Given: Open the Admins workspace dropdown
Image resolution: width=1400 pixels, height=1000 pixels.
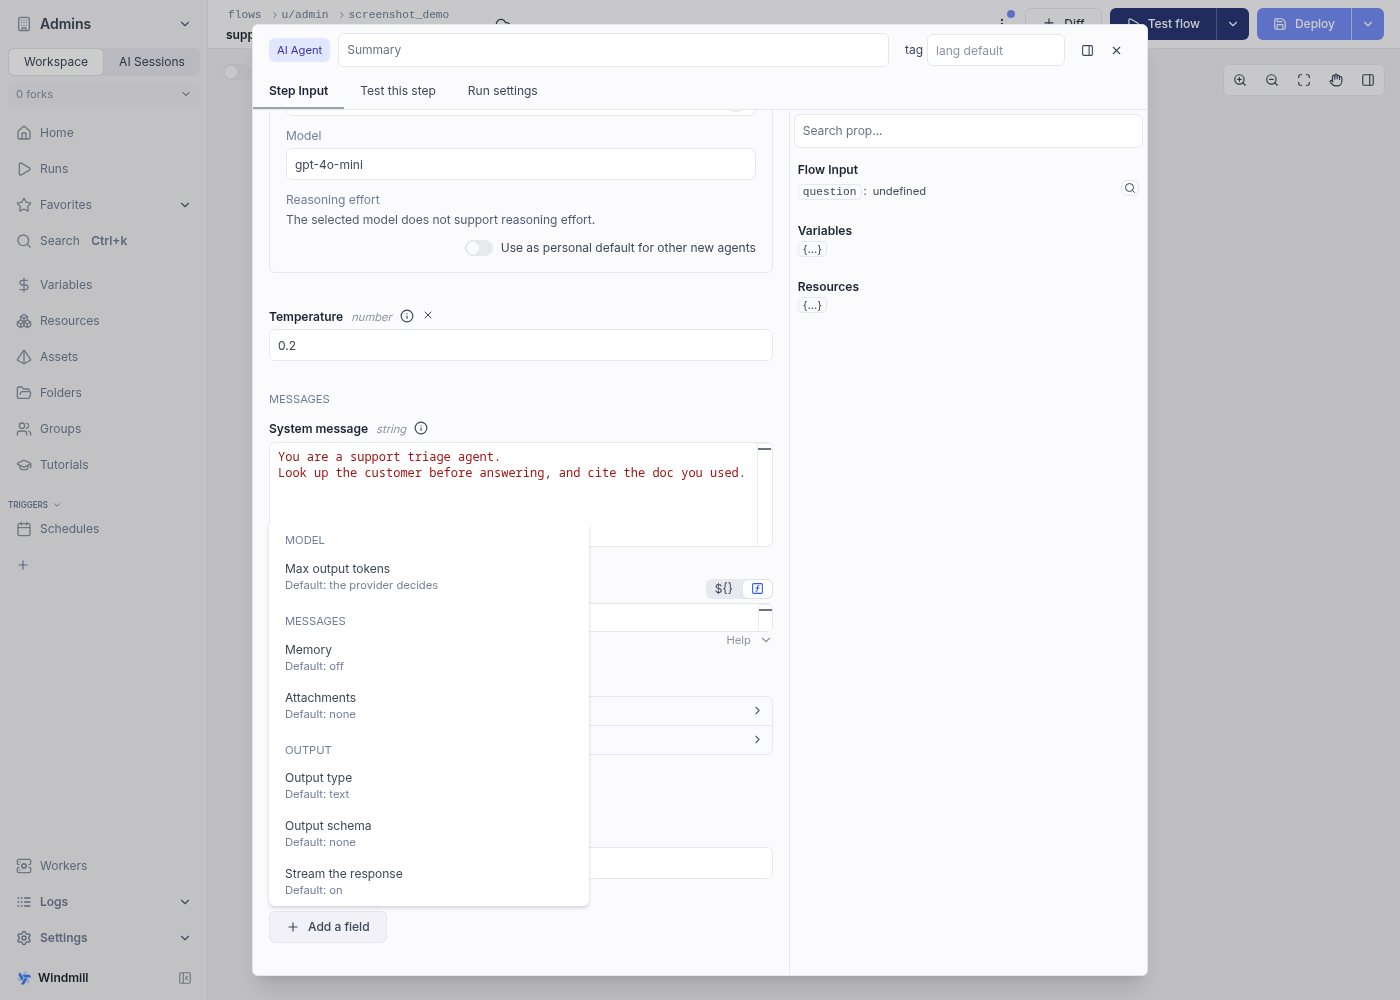Looking at the screenshot, I should click(x=104, y=24).
